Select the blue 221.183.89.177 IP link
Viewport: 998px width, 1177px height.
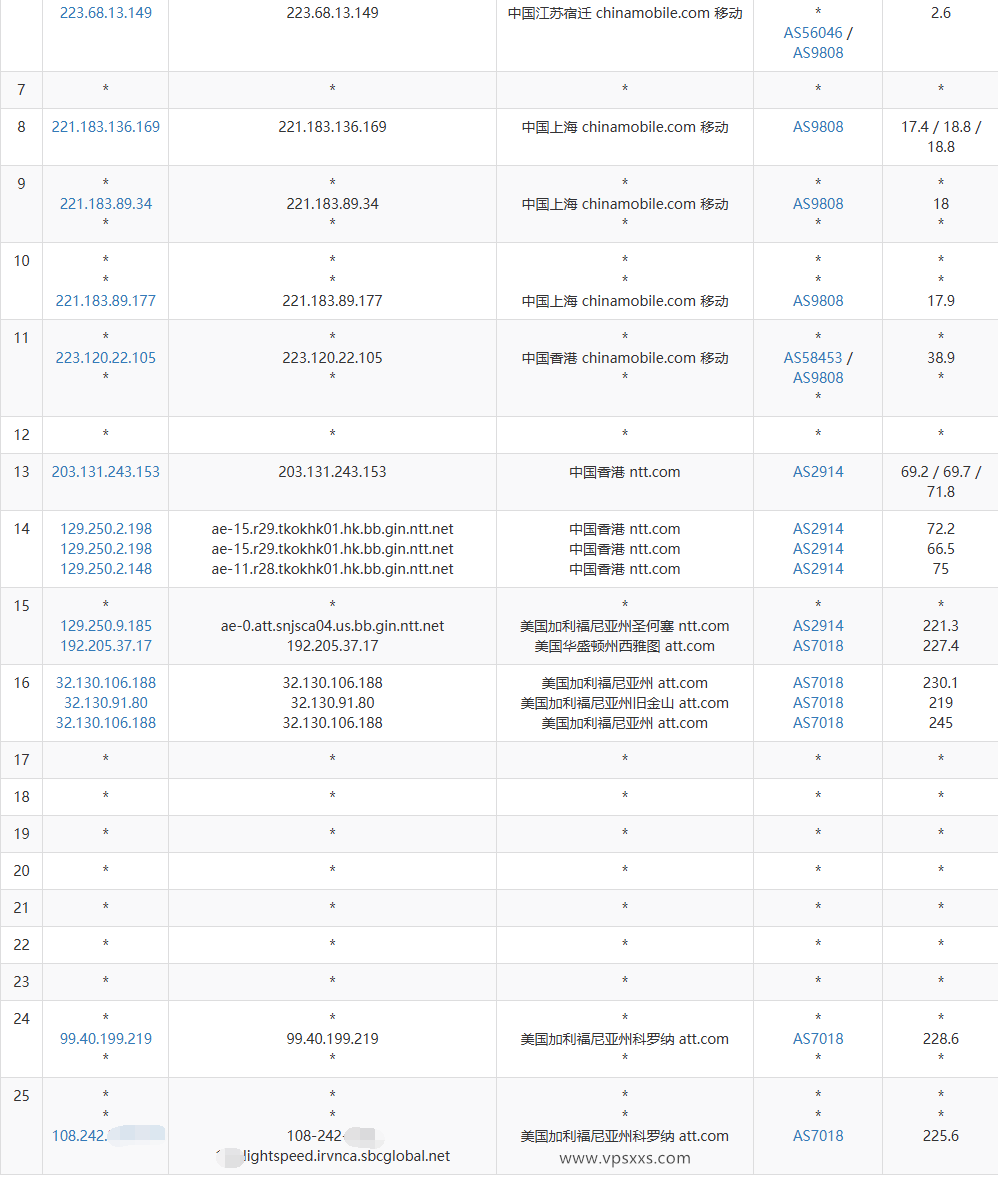tap(106, 301)
